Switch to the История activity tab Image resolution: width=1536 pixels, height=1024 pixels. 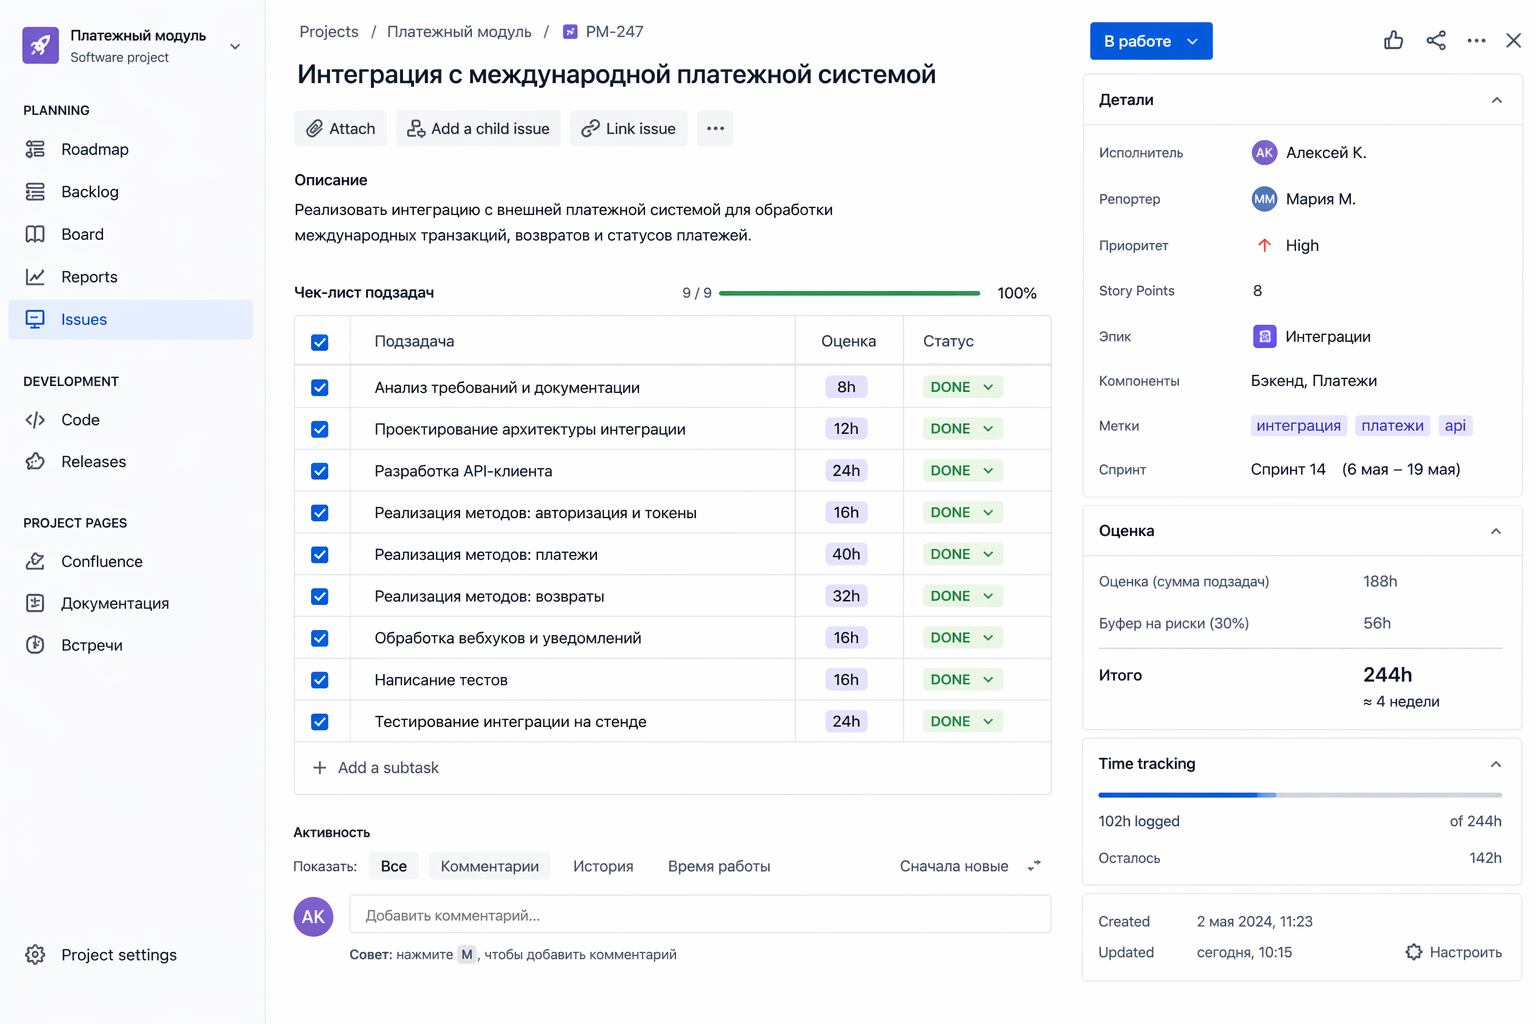(x=603, y=866)
